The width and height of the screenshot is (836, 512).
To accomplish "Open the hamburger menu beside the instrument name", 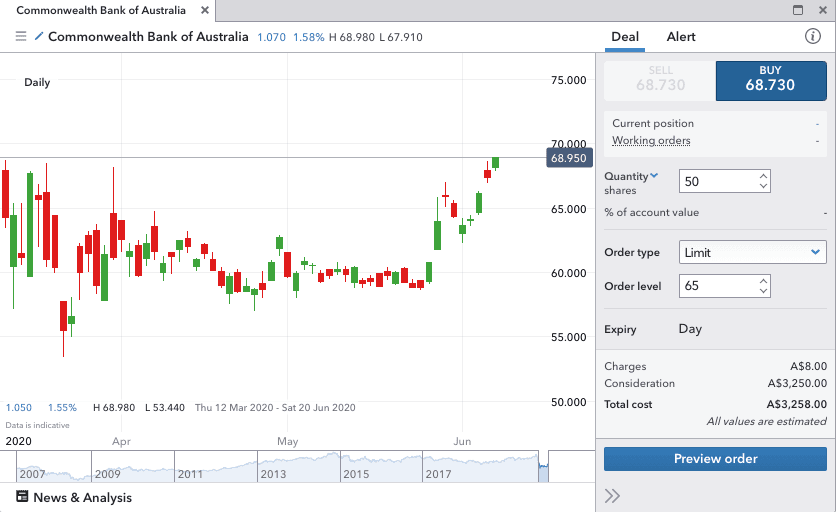I will (21, 37).
